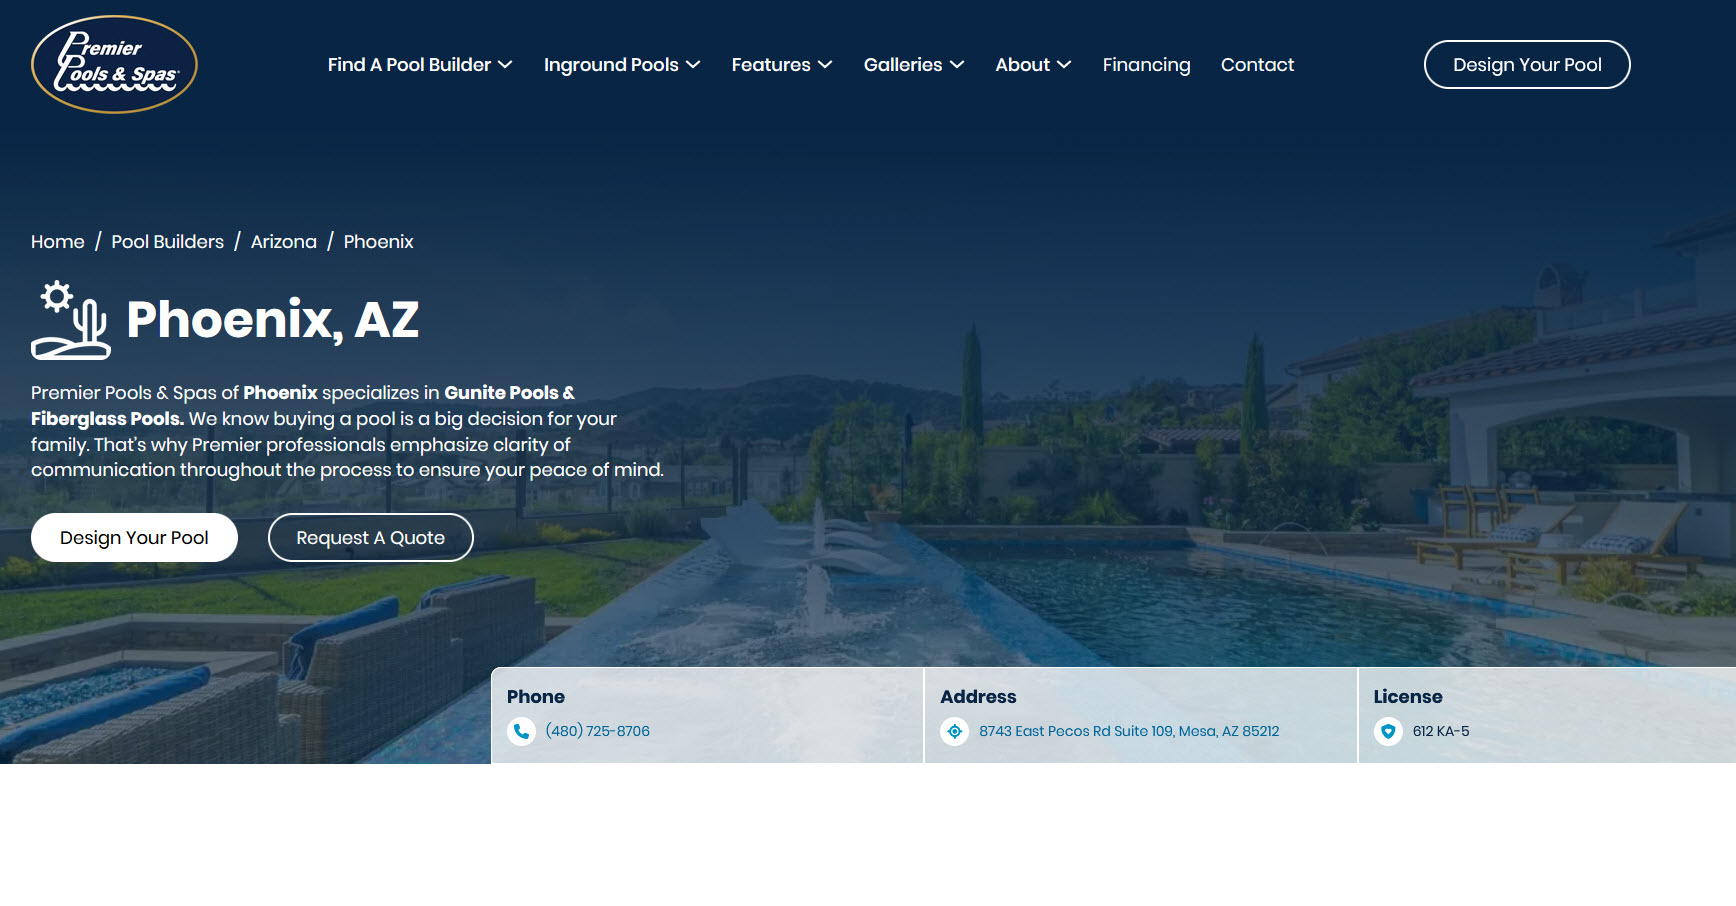Screen dimensions: 1736x906
Task: Expand the Find A Pool Builder chevron
Action: pos(505,65)
